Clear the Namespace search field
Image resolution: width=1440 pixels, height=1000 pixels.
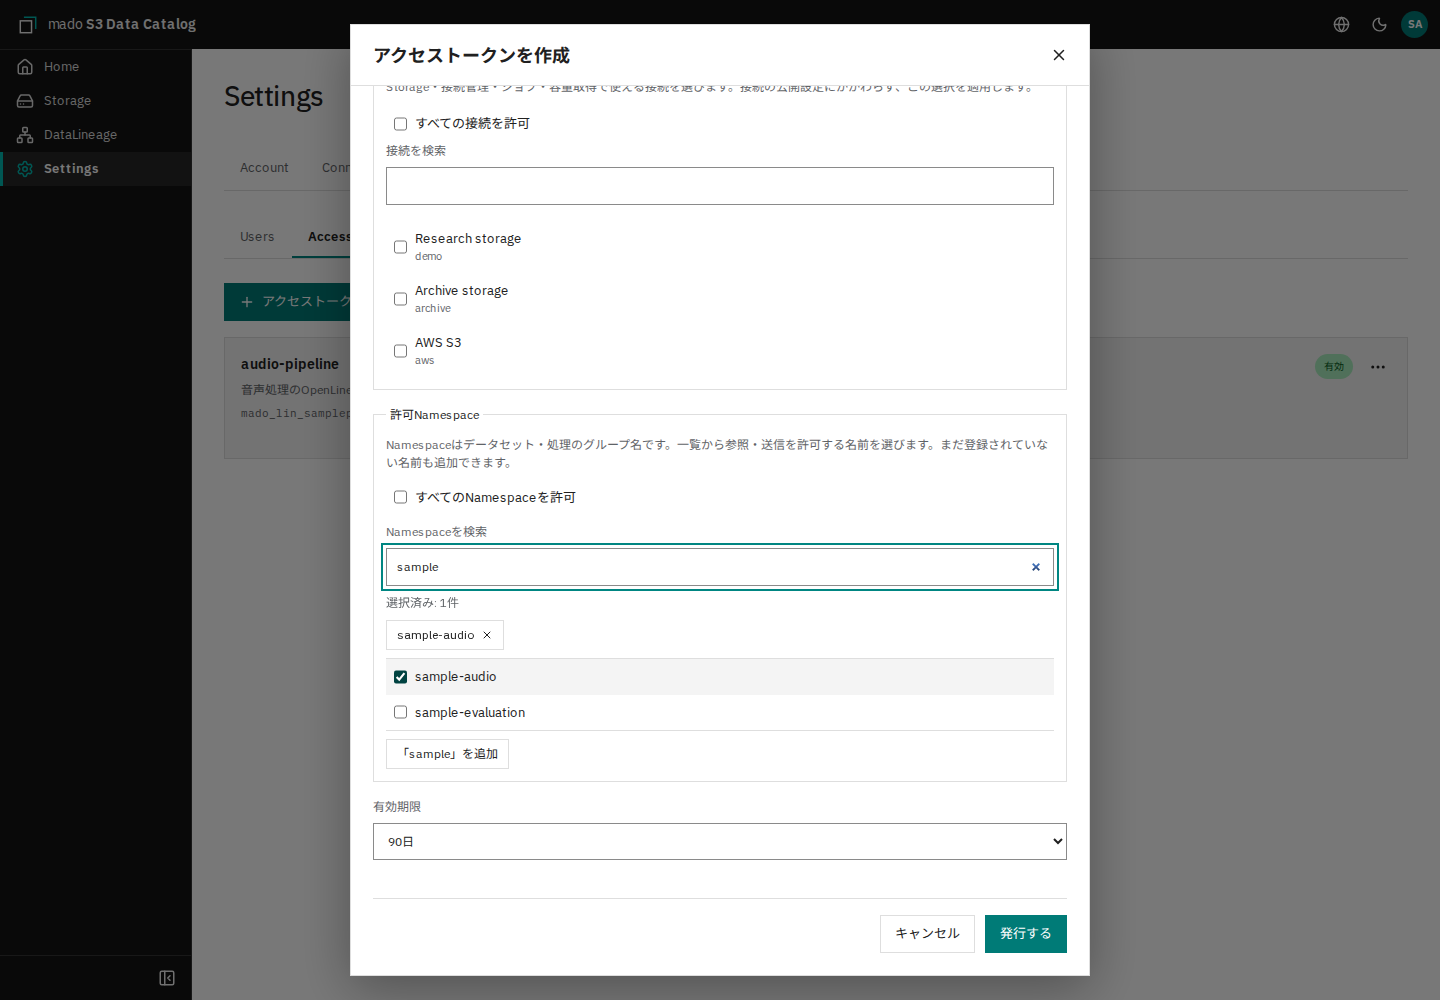click(1036, 567)
